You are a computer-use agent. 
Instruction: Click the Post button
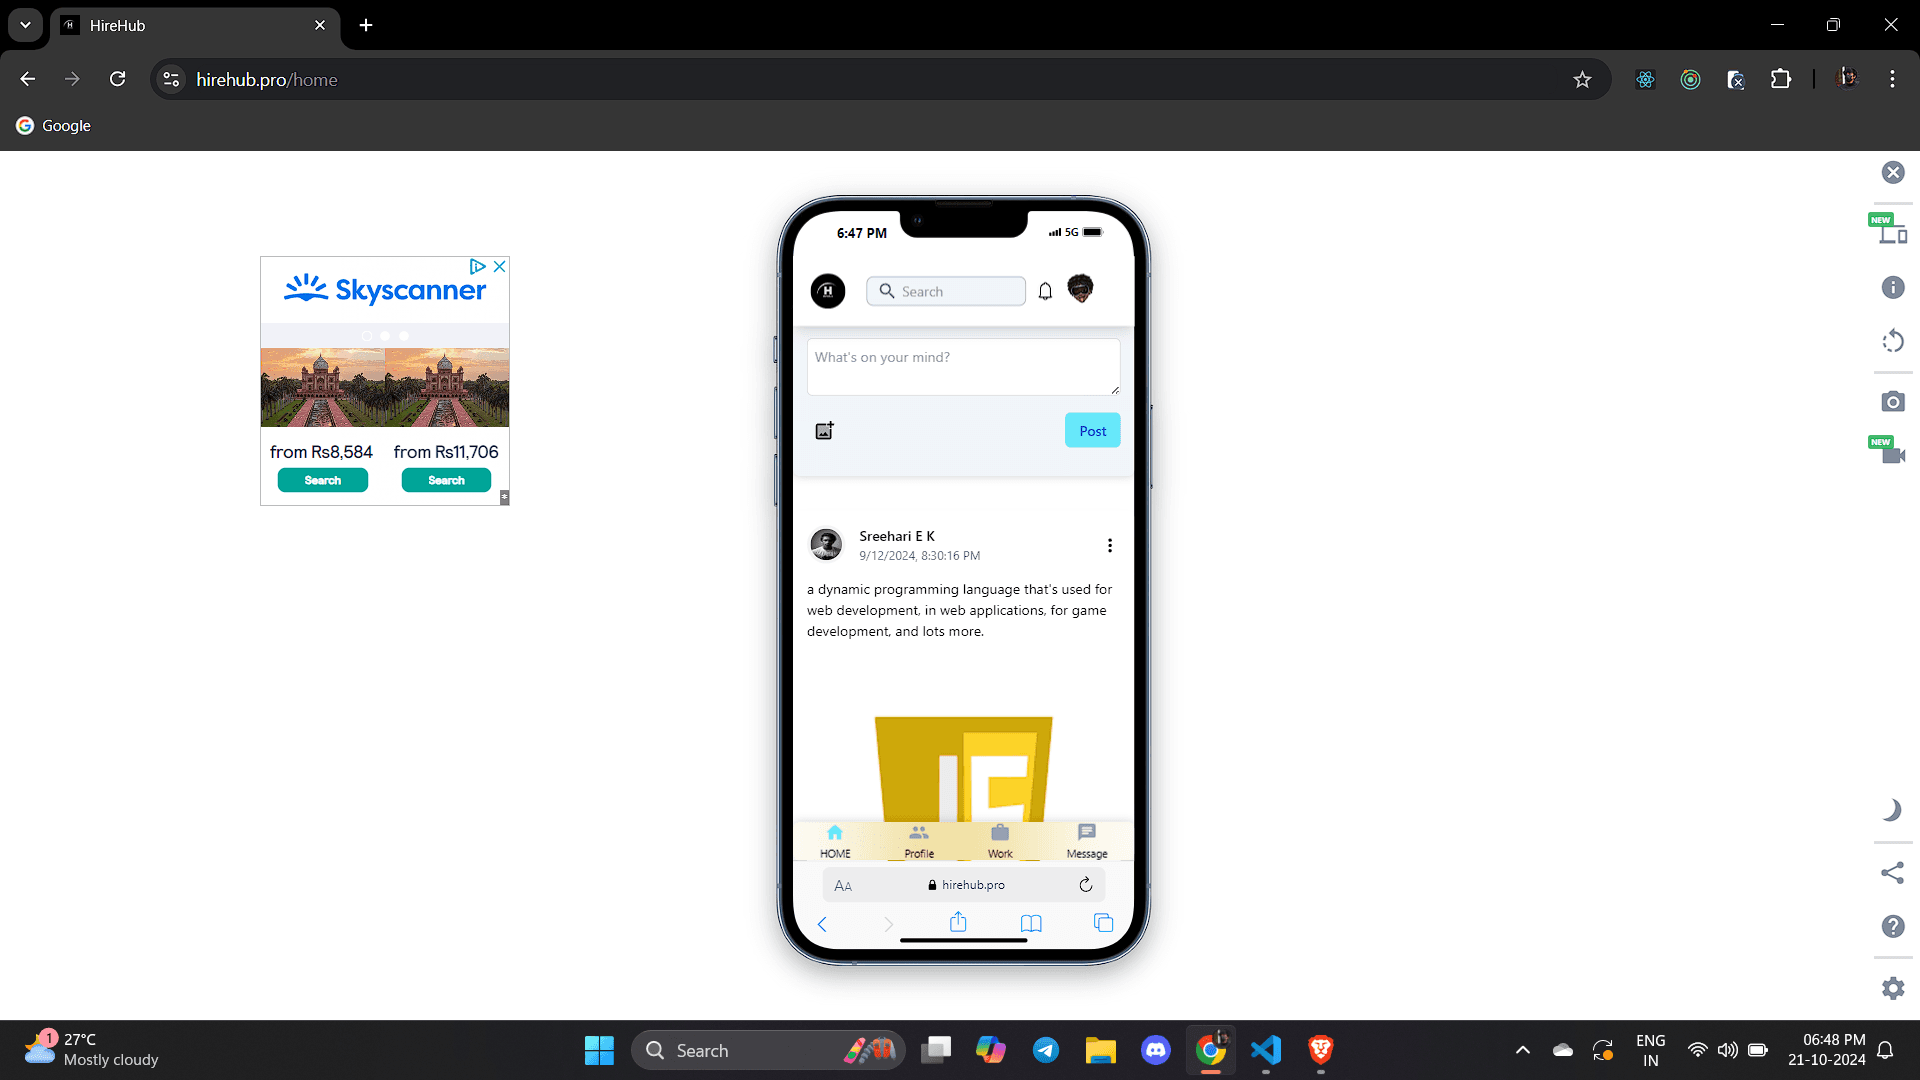pyautogui.click(x=1092, y=431)
